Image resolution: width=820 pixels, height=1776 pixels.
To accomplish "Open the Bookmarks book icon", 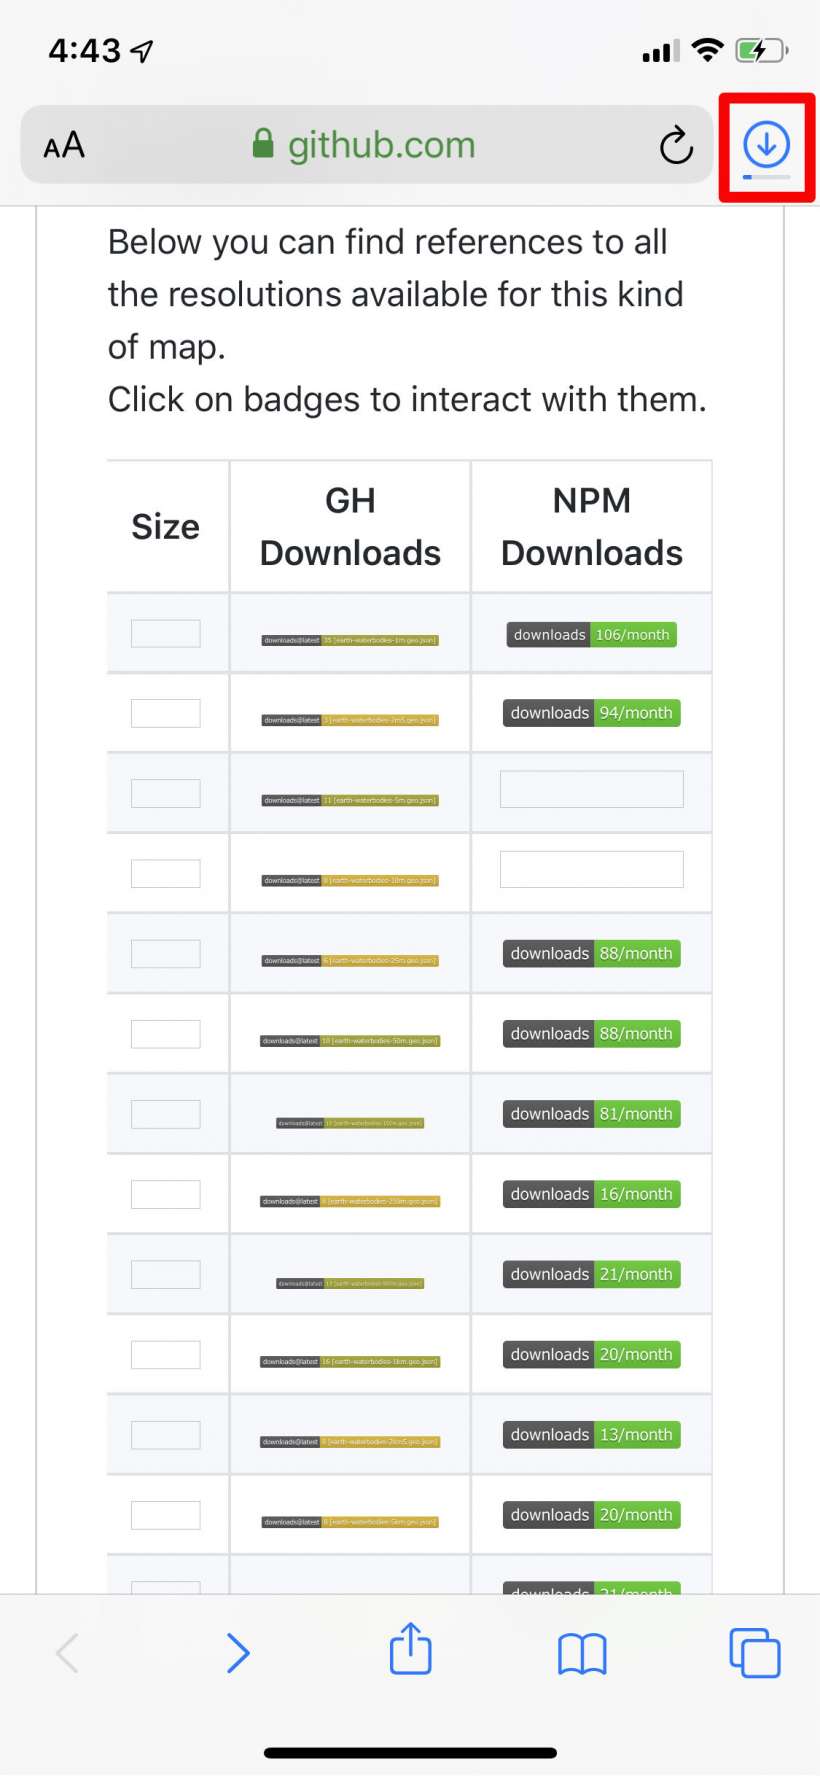I will [x=582, y=1653].
